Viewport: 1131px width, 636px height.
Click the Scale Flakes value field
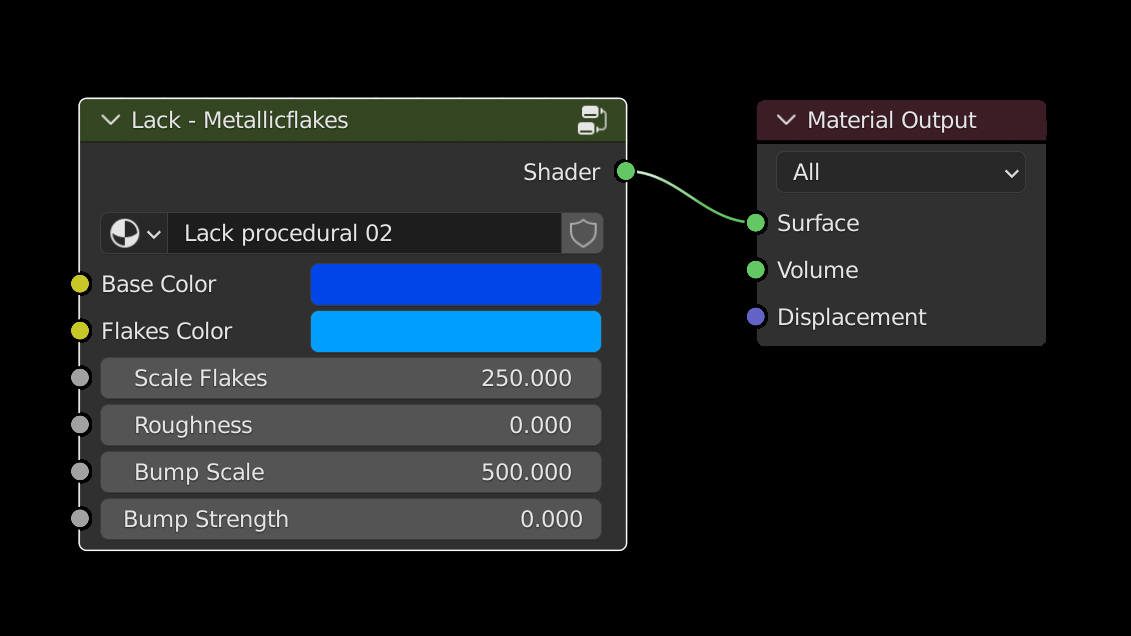point(351,378)
